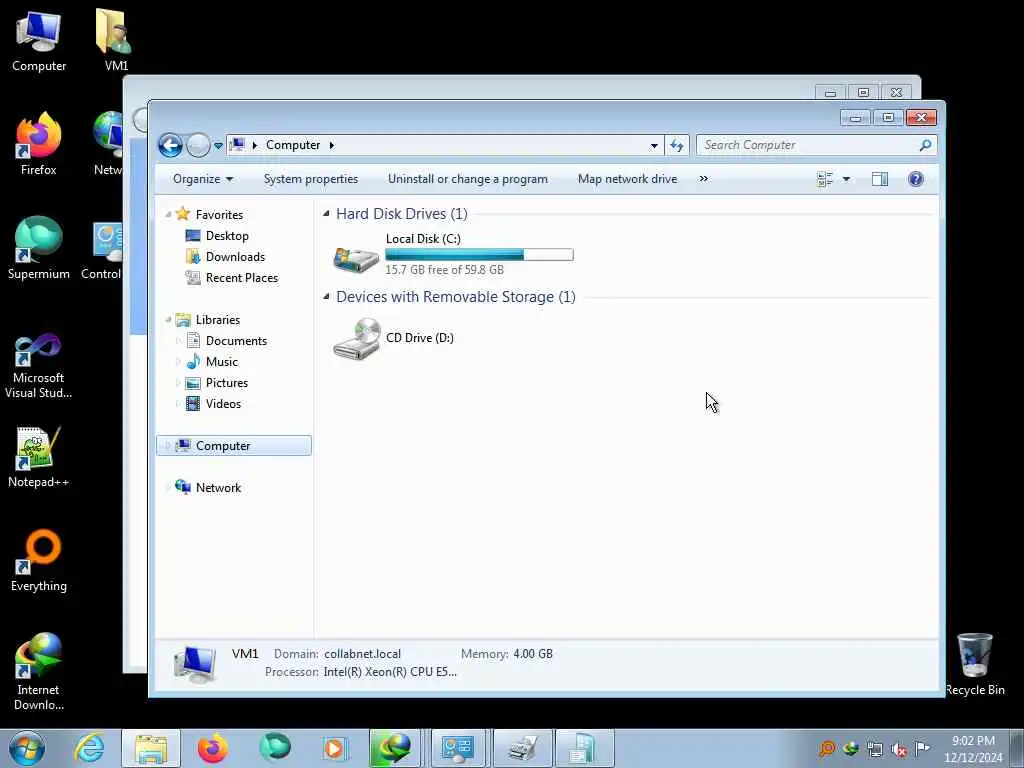Open the address bar history dropdown
This screenshot has width=1024, height=768.
pos(654,146)
